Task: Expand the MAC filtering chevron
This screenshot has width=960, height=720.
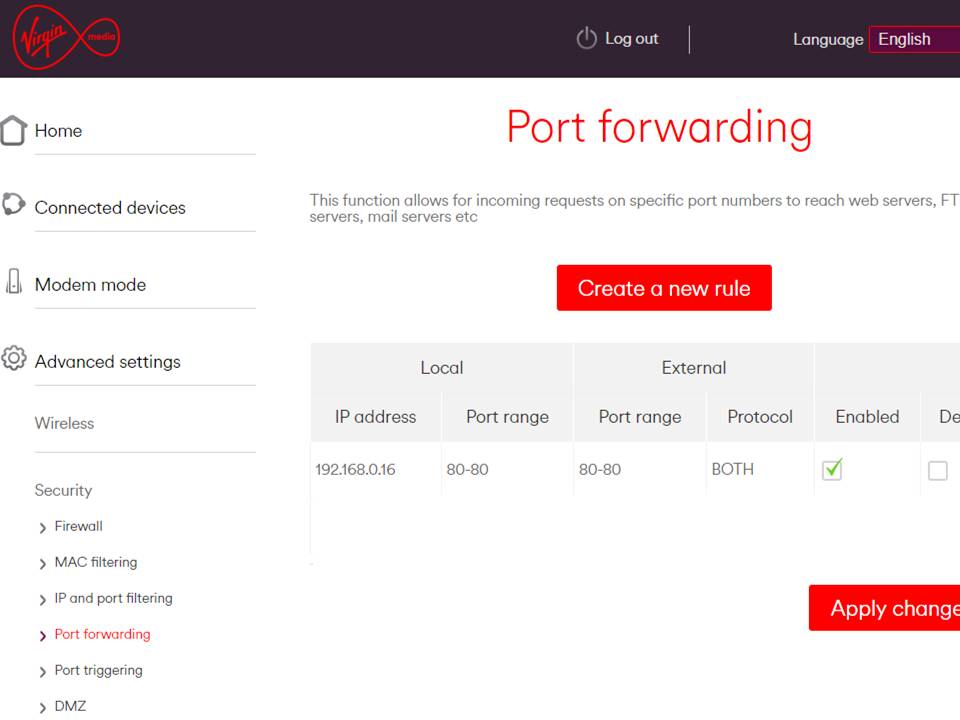Action: (42, 564)
